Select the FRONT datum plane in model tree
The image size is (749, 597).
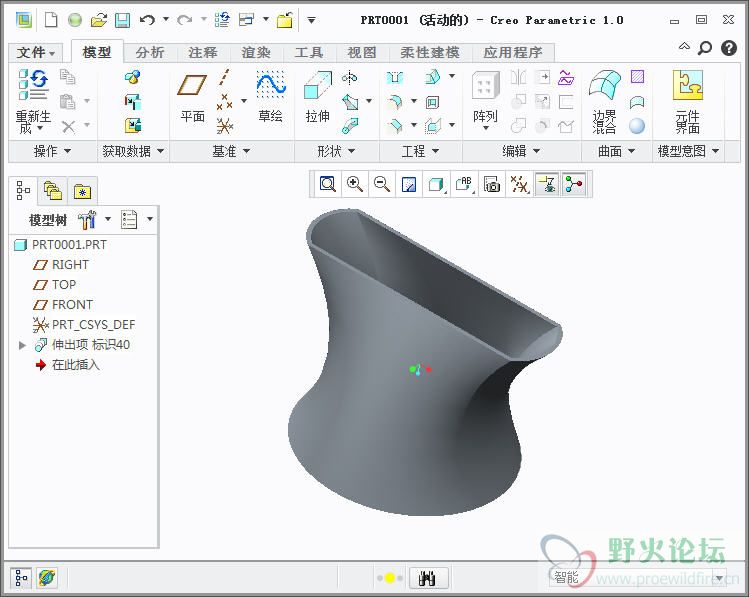(72, 305)
